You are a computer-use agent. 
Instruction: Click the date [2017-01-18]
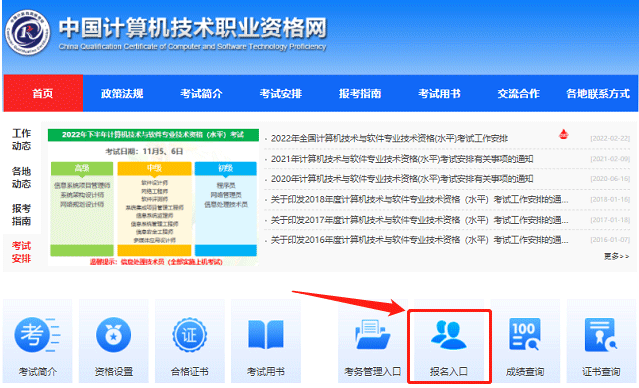610,220
